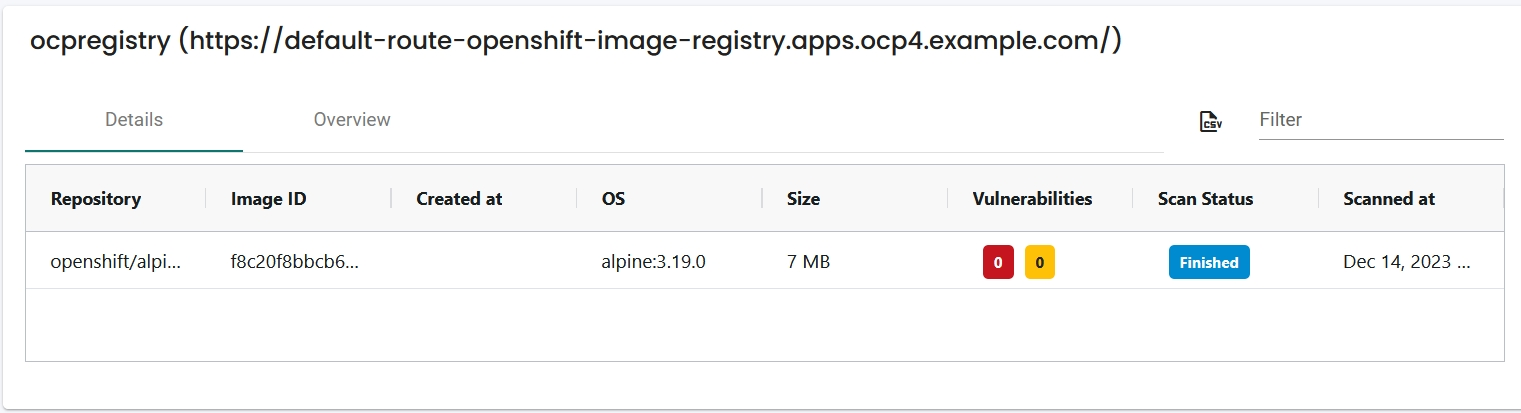Sort by Created at column header
The height and width of the screenshot is (413, 1521).
point(459,198)
